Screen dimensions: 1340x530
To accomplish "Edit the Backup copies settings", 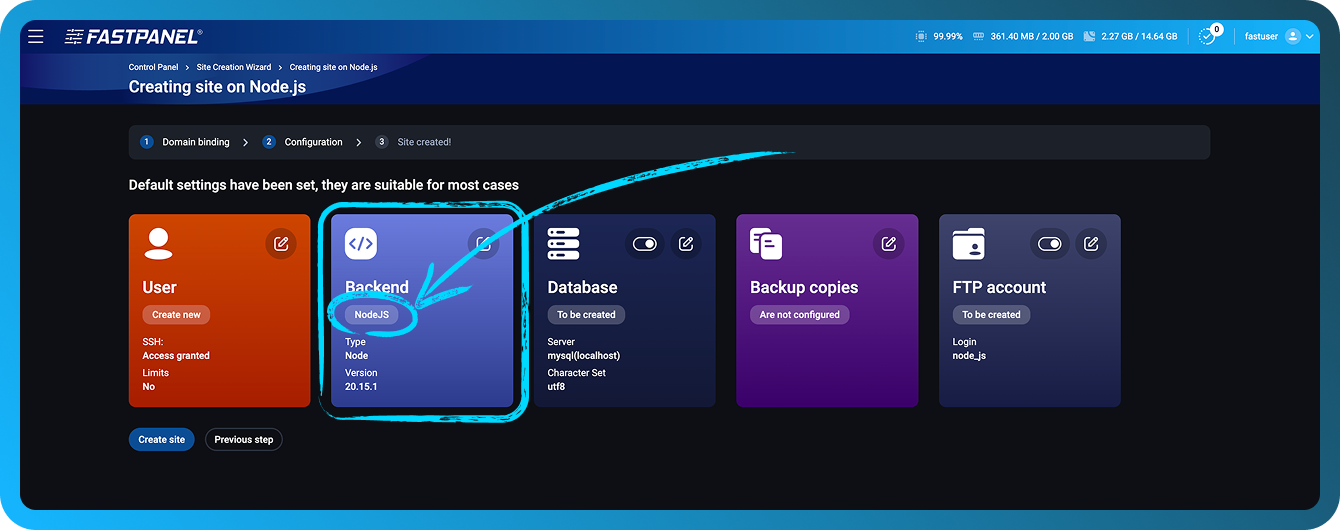I will [888, 244].
